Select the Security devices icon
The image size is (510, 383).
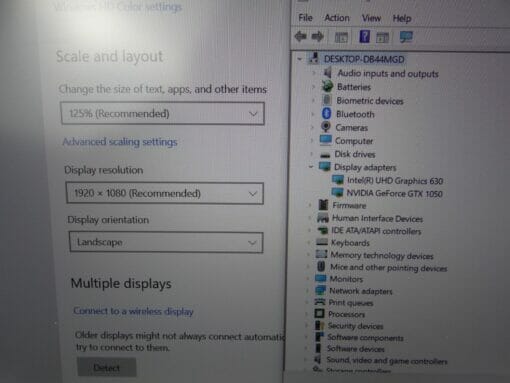[x=319, y=325]
